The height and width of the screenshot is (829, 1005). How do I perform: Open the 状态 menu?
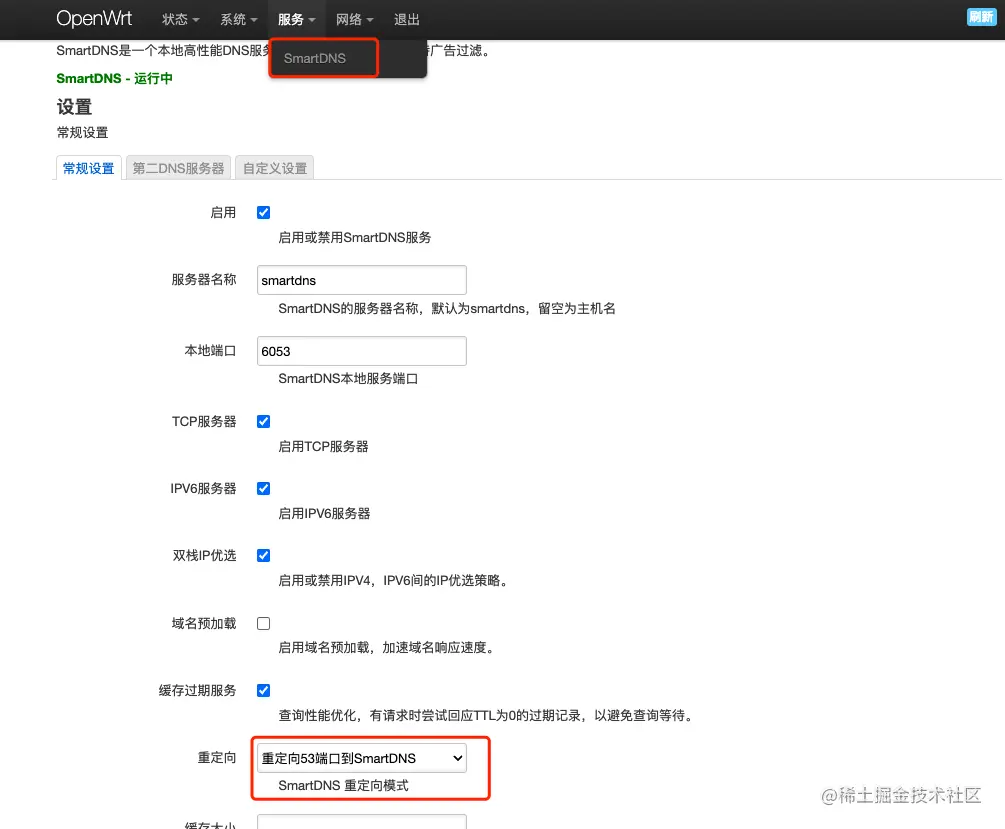178,18
